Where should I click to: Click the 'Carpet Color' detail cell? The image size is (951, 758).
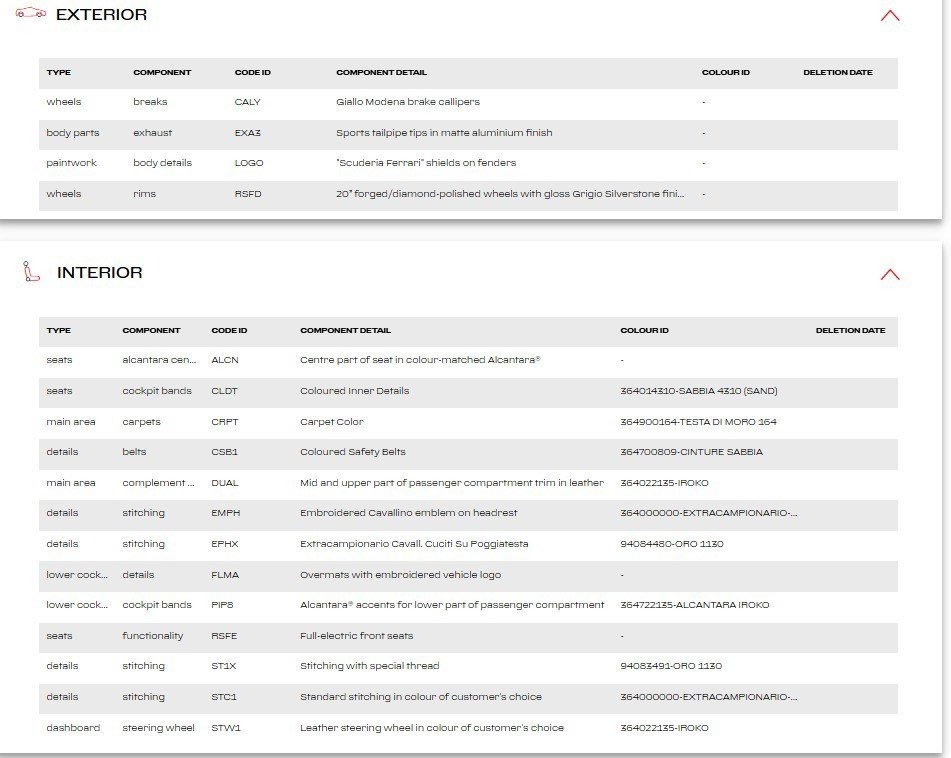click(332, 422)
